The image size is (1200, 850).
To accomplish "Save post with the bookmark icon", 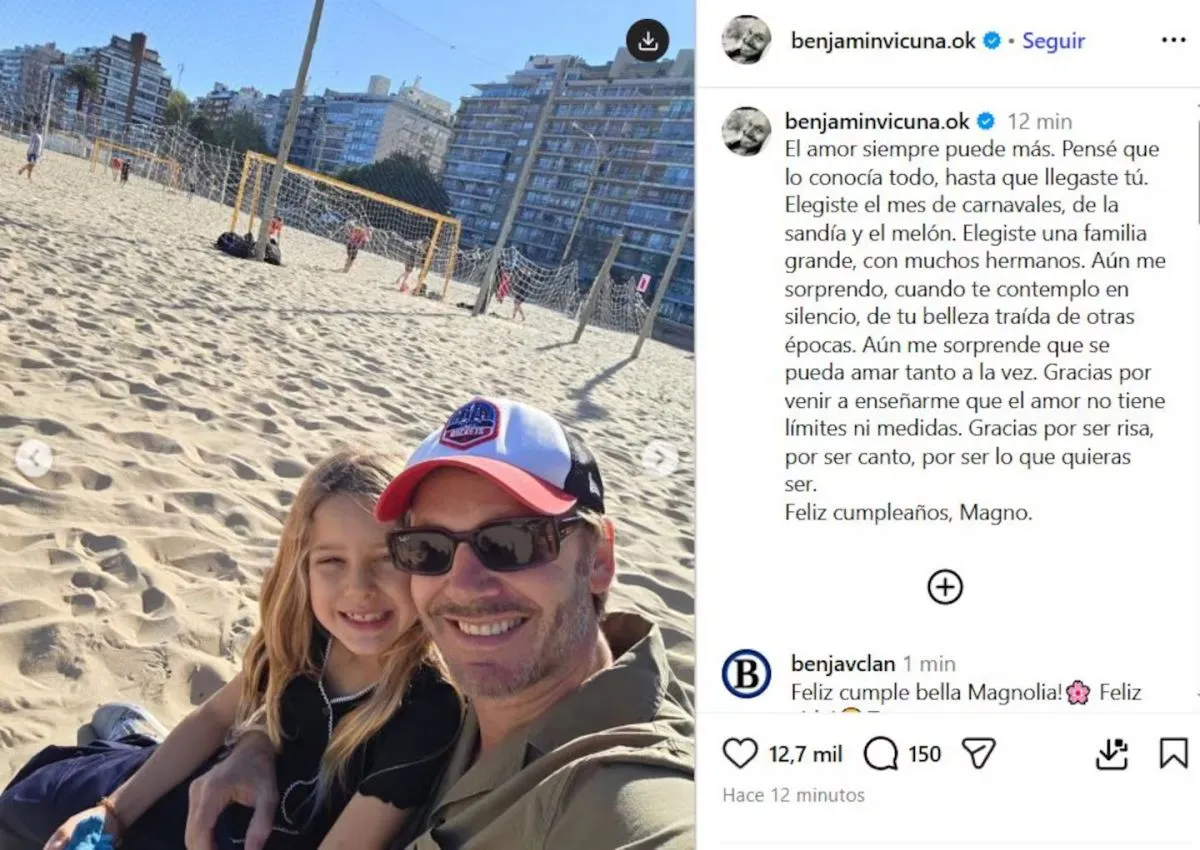I will [x=1174, y=753].
